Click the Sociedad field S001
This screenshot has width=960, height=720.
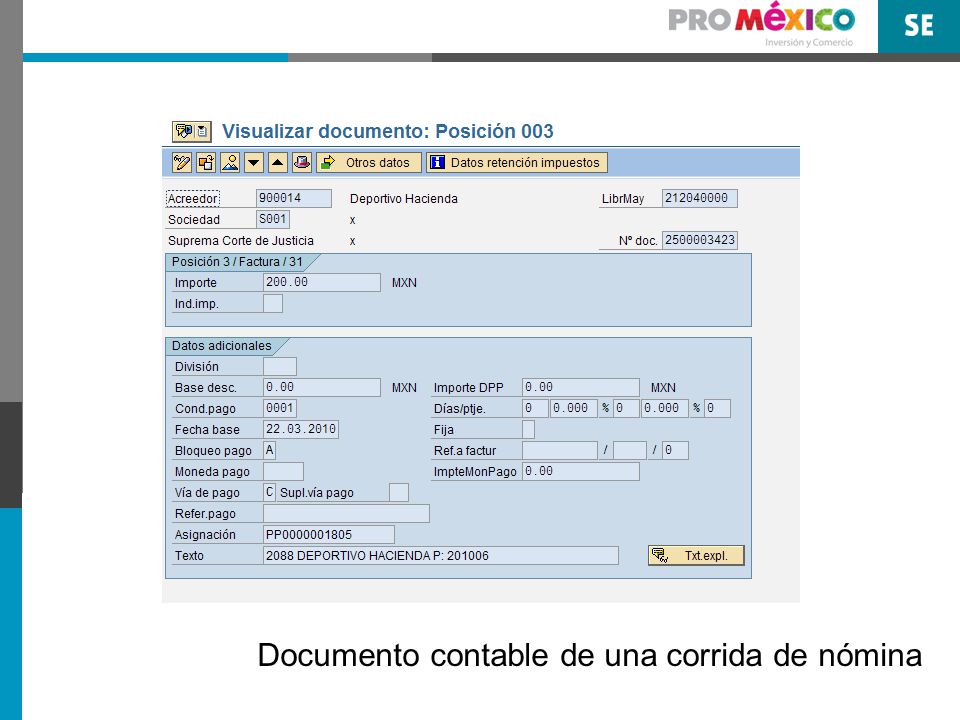click(x=273, y=219)
